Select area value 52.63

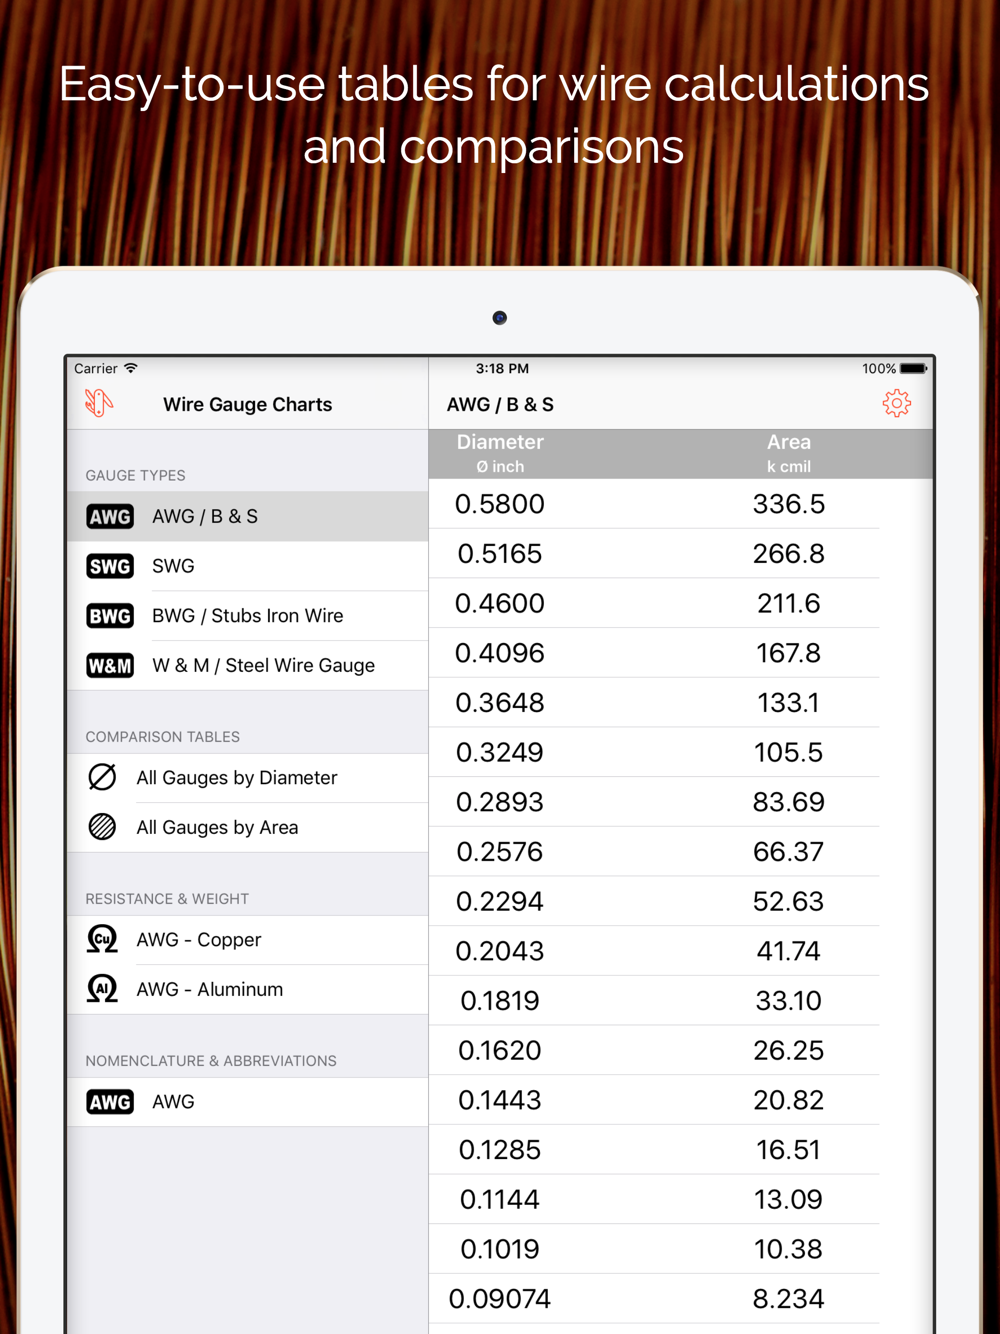(x=789, y=901)
